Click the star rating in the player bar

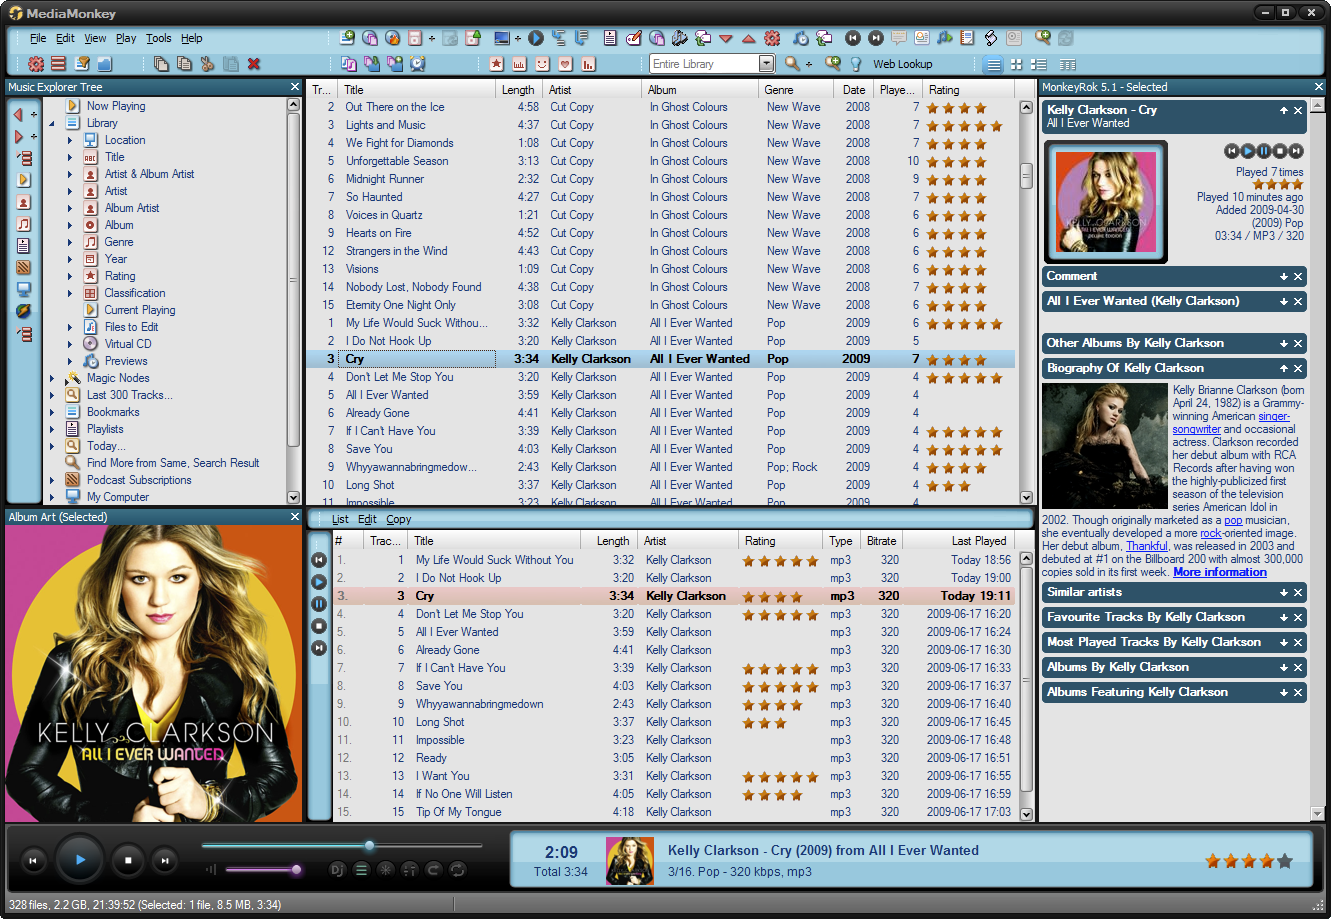point(1249,860)
